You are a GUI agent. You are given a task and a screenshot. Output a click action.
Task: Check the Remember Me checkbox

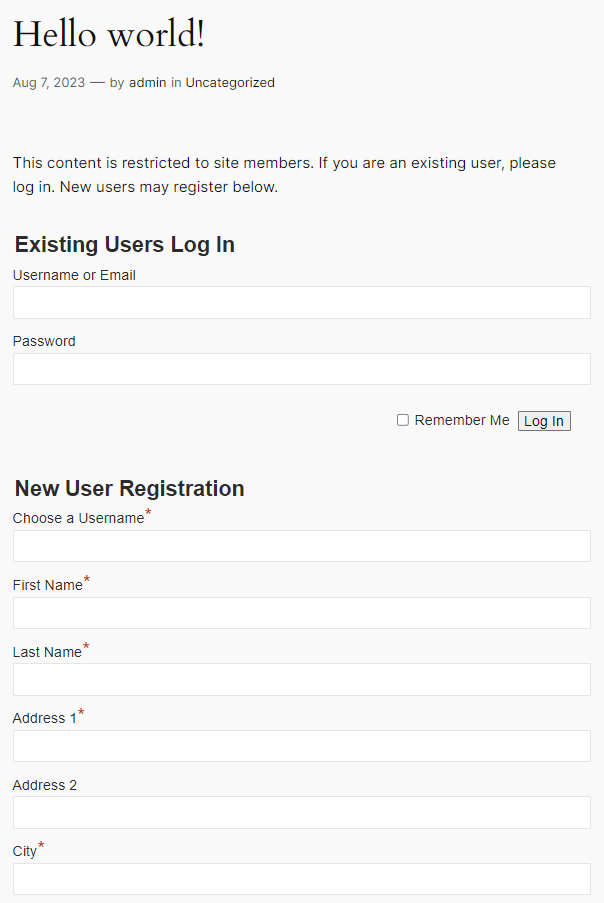(x=403, y=420)
